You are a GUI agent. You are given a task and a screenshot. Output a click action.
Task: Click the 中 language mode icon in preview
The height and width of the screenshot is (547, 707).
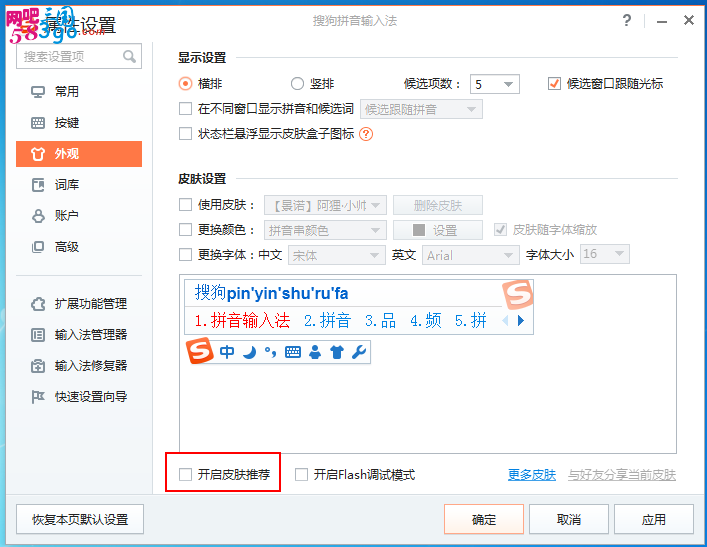[x=227, y=352]
